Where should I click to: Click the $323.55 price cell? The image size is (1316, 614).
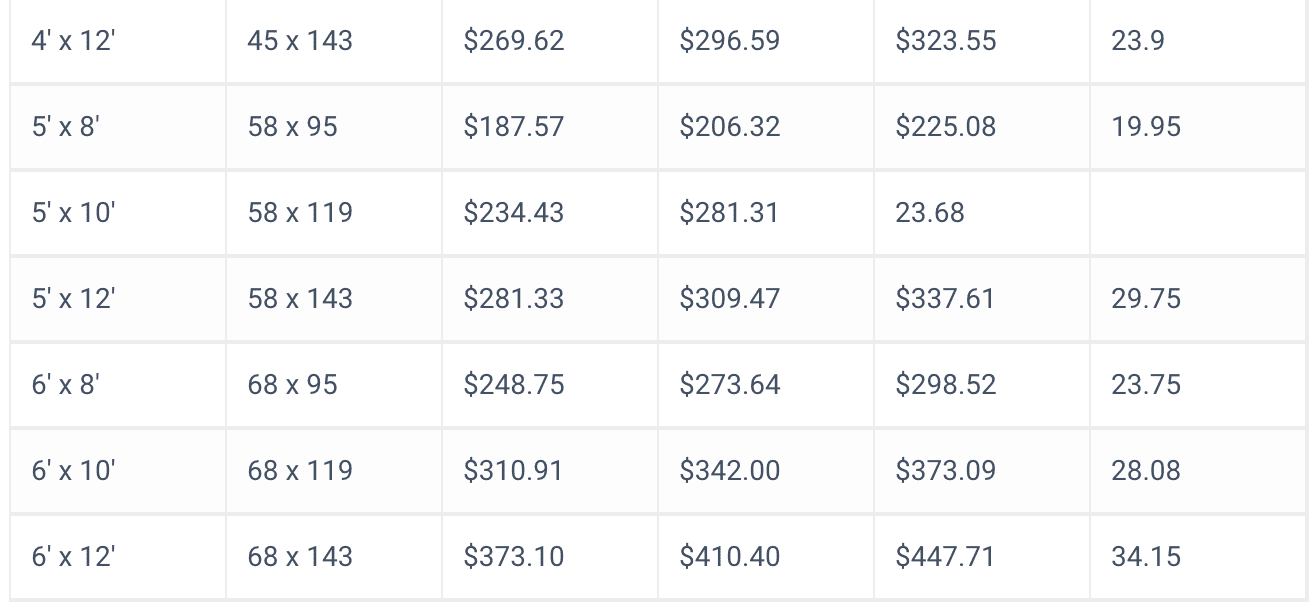pos(946,41)
